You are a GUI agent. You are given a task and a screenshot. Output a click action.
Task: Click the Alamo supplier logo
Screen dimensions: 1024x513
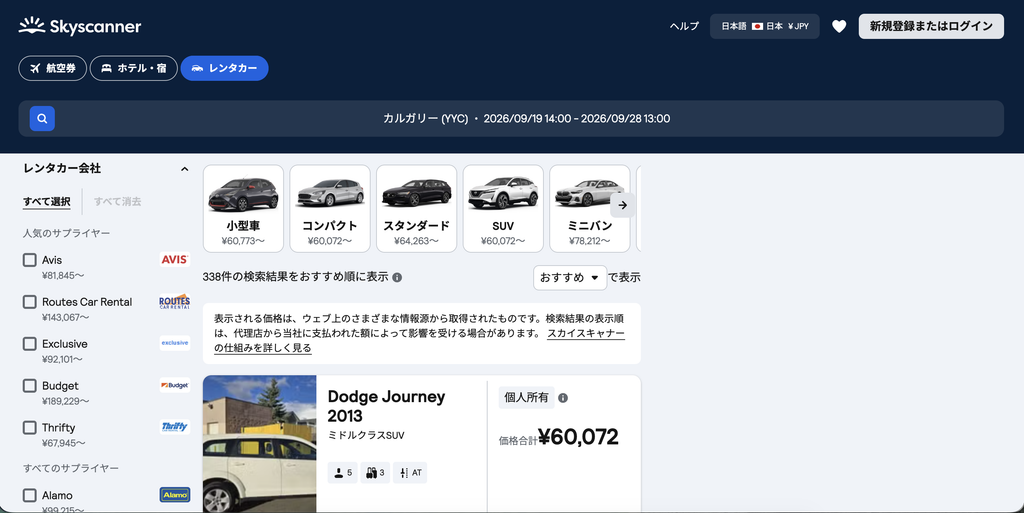point(174,495)
